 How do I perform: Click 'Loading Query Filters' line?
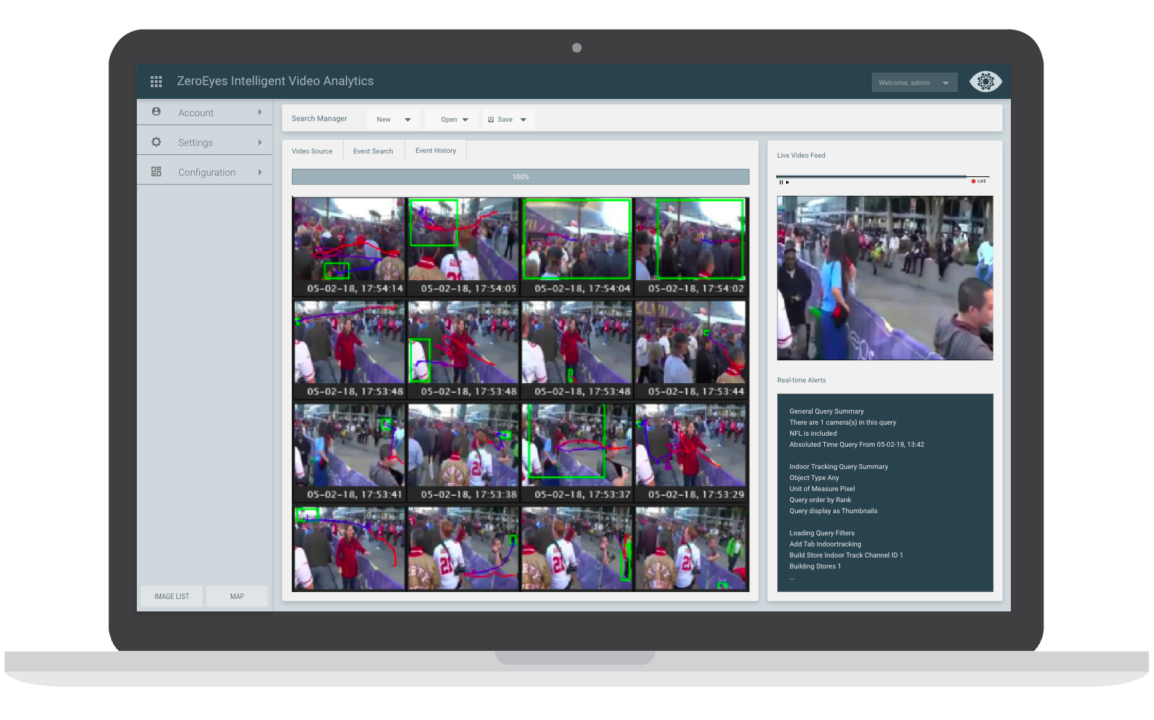coord(822,533)
